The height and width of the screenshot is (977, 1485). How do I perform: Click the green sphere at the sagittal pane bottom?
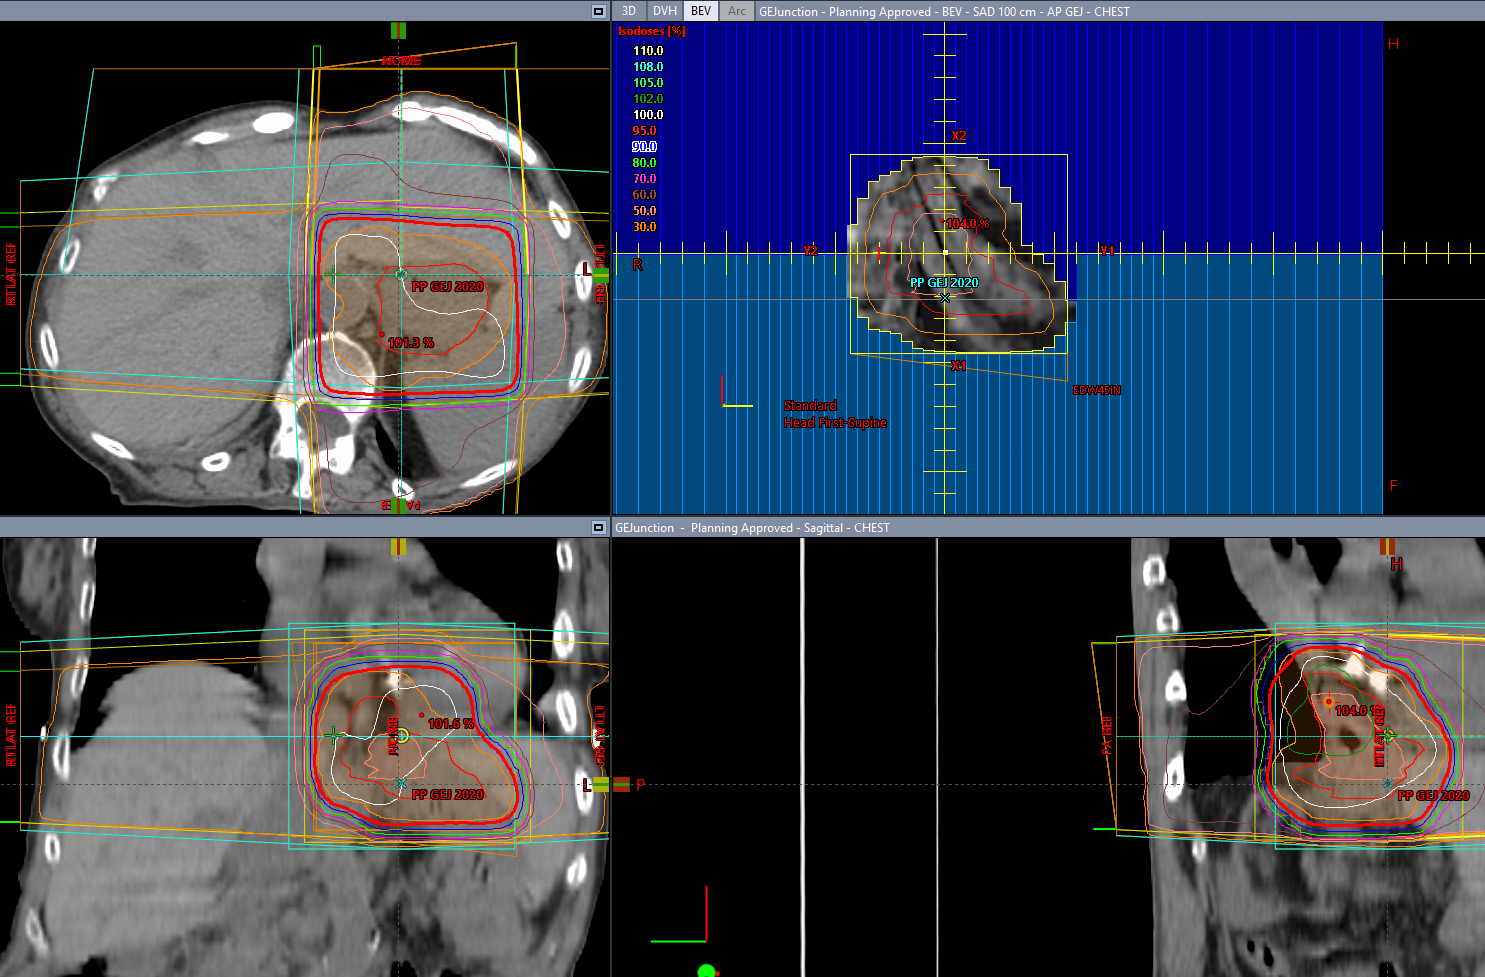pos(706,970)
